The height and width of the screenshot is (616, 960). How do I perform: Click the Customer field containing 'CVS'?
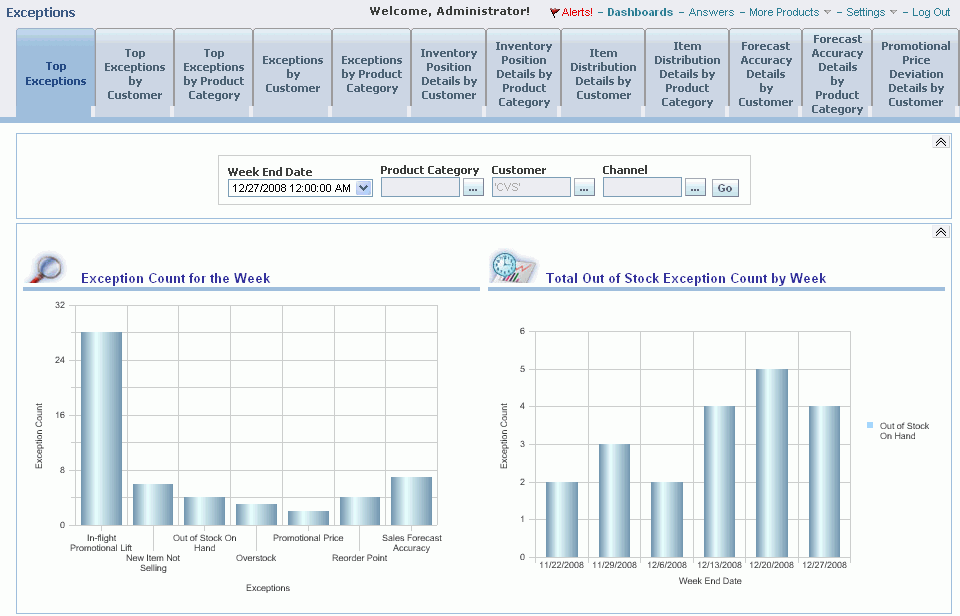coord(531,187)
